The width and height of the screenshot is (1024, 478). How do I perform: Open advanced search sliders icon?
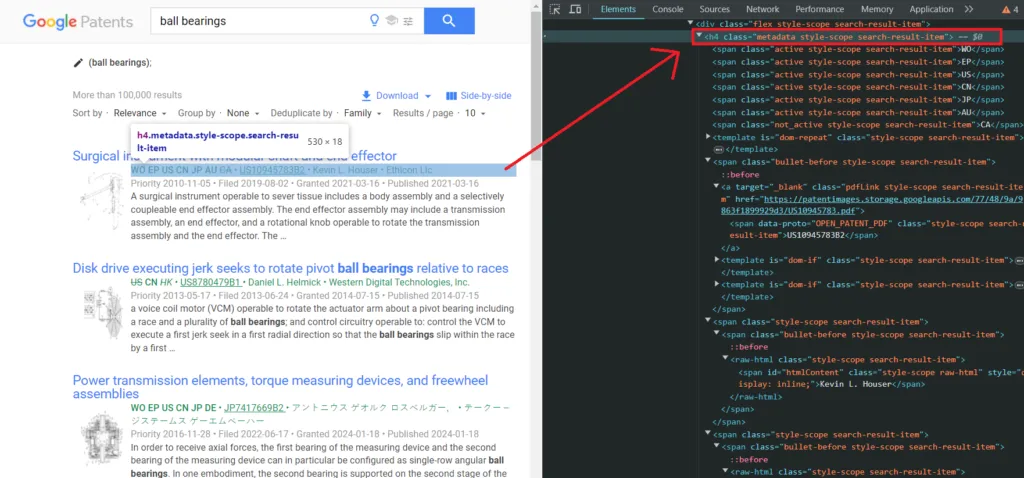pos(408,21)
